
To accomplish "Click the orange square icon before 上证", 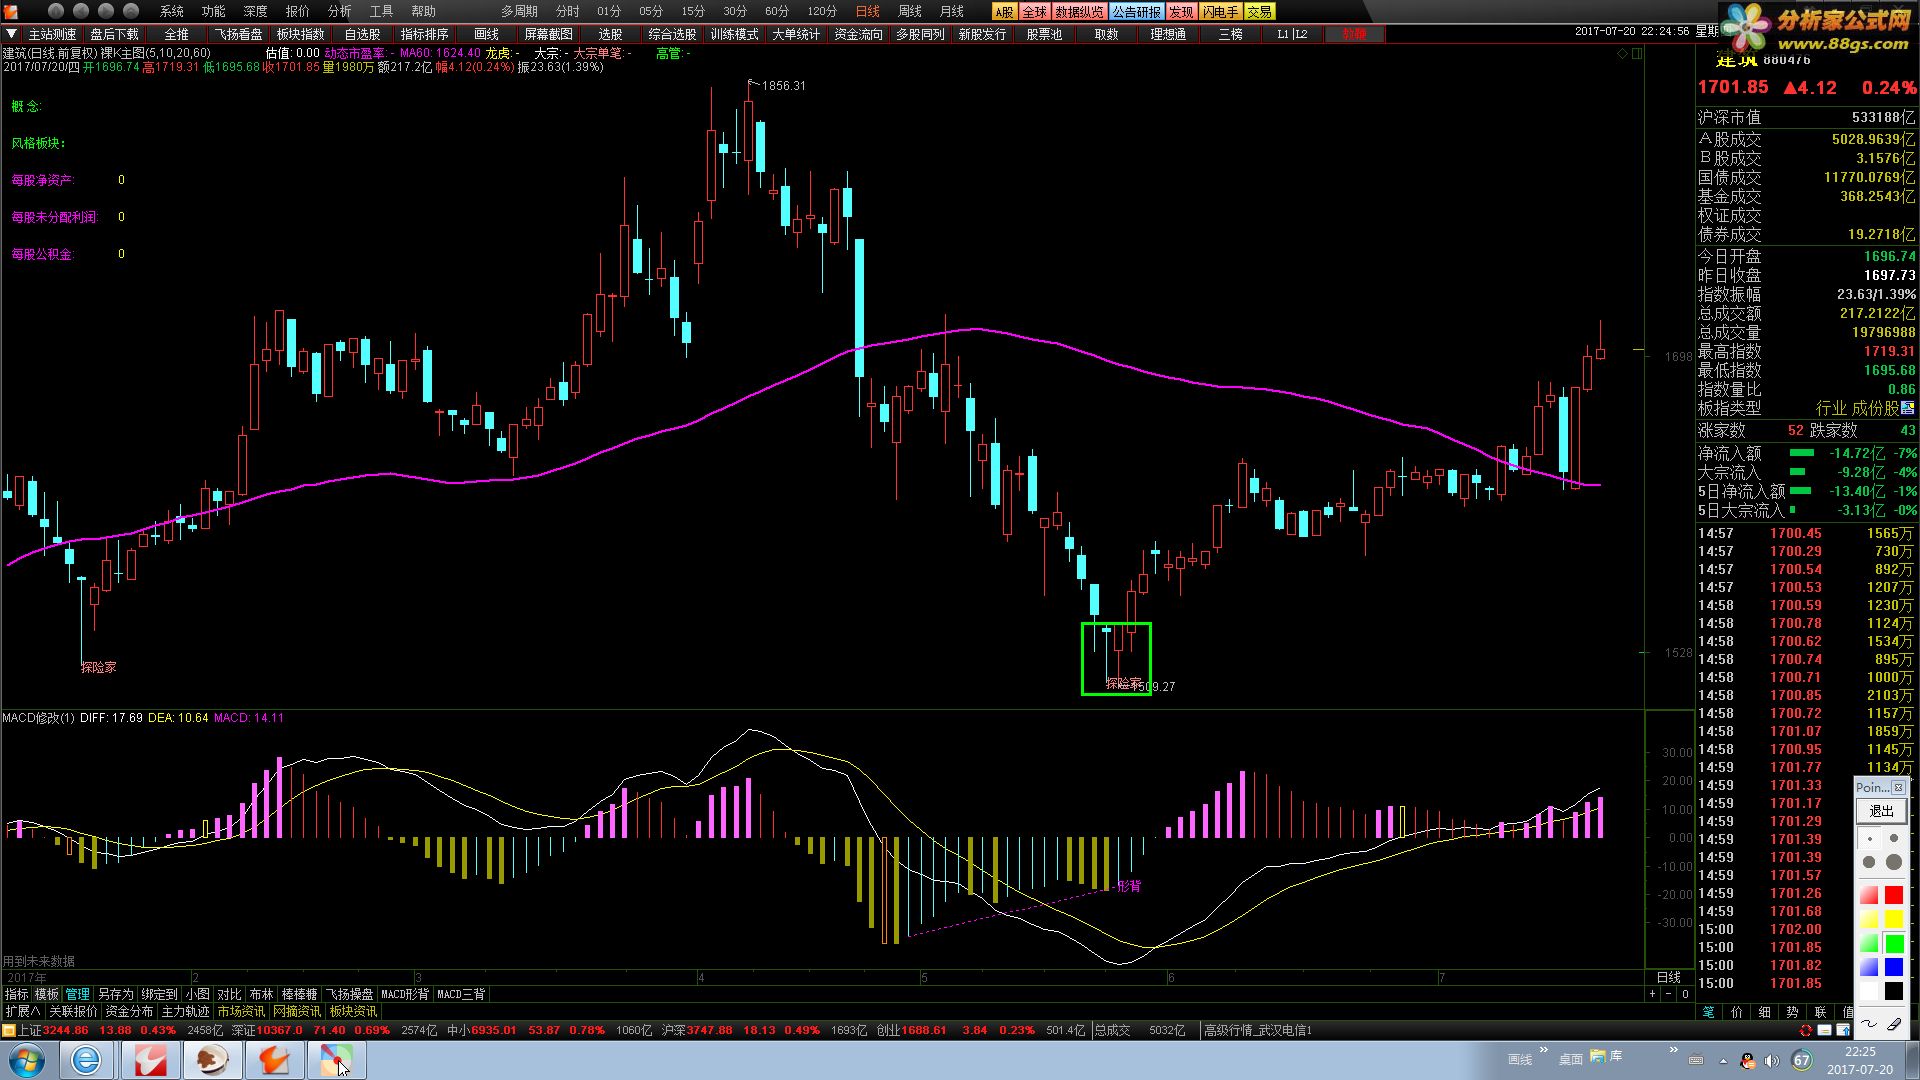I will coord(9,1030).
